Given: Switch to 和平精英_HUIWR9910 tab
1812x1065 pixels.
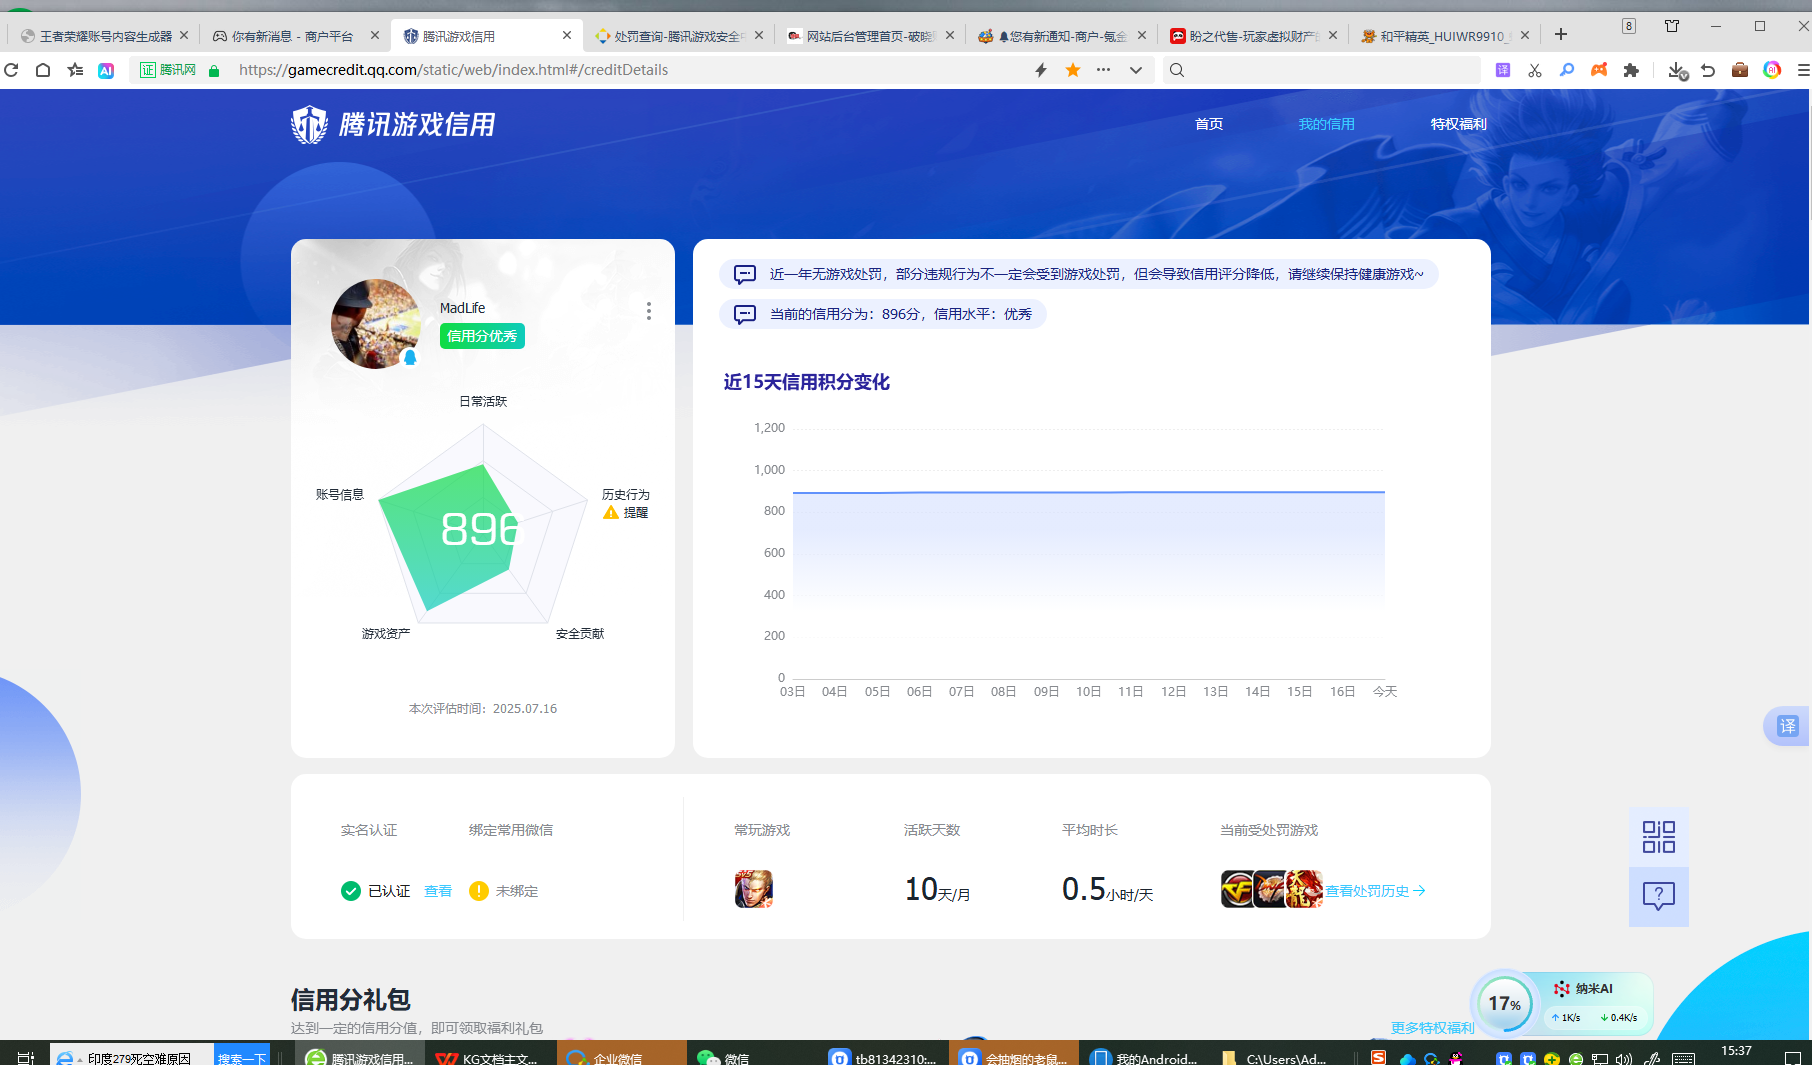Looking at the screenshot, I should [x=1443, y=36].
